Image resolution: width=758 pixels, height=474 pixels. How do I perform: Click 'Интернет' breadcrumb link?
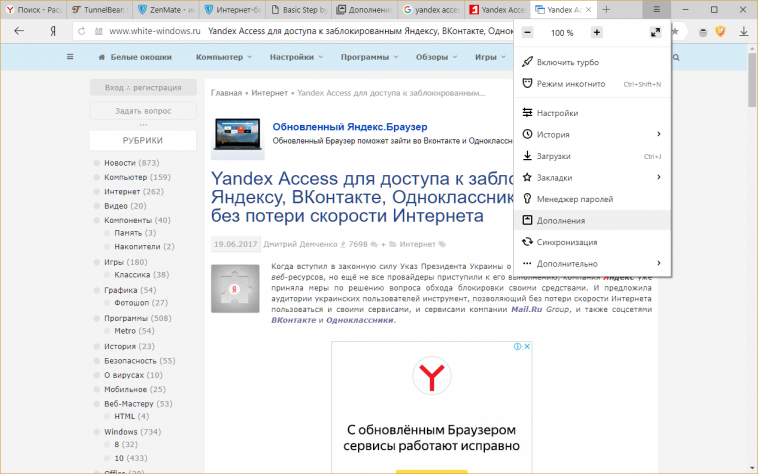[269, 93]
